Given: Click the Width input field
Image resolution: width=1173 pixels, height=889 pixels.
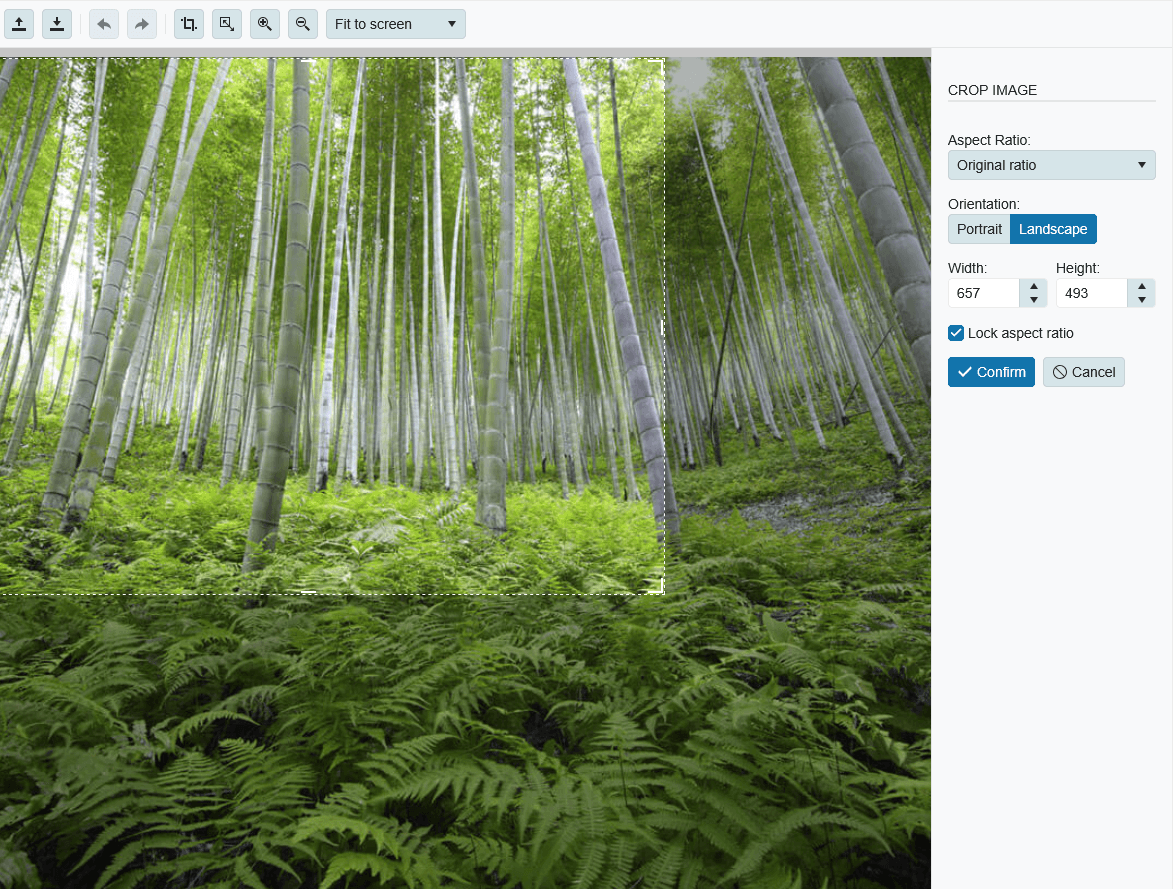Looking at the screenshot, I should click(983, 293).
